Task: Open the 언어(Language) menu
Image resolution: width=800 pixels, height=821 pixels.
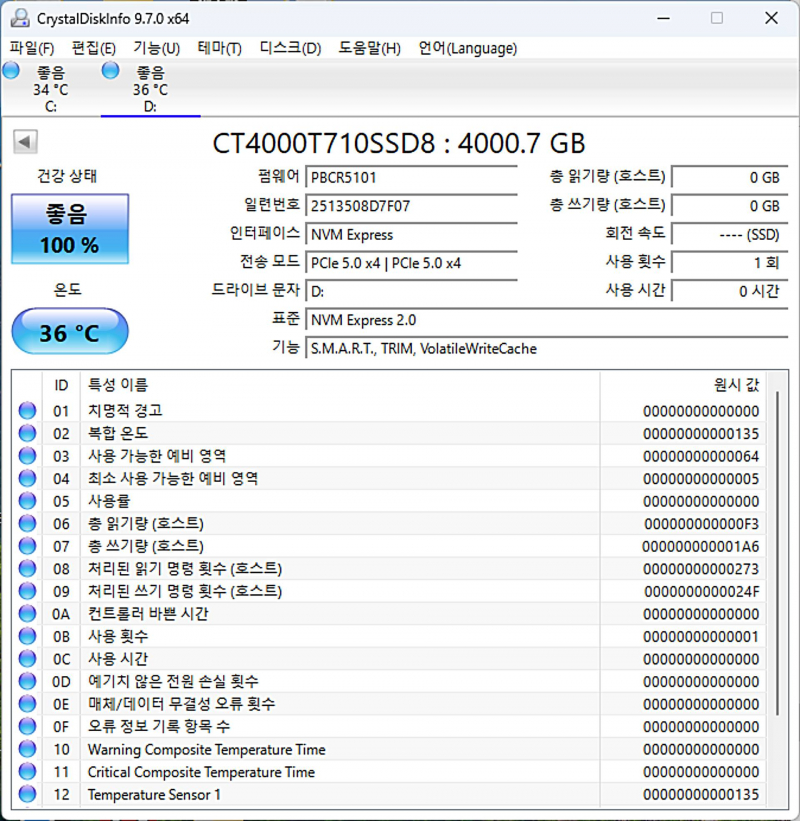Action: pos(467,48)
